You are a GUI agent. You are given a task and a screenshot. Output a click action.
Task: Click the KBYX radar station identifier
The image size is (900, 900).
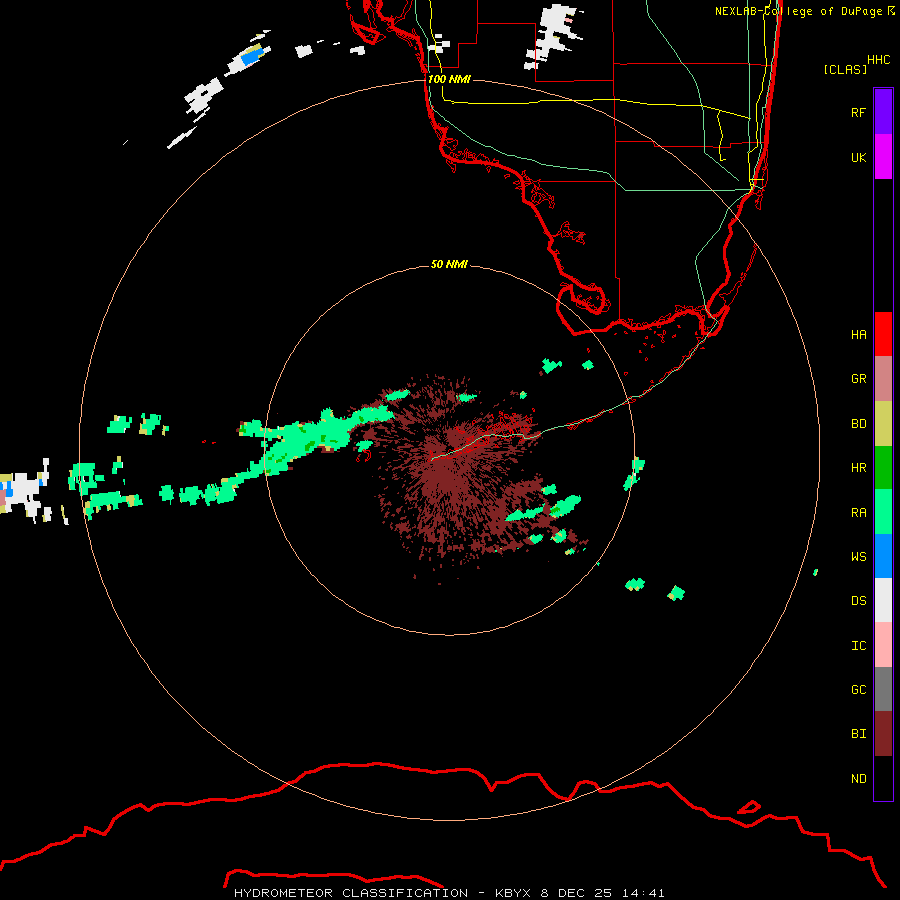pyautogui.click(x=514, y=893)
